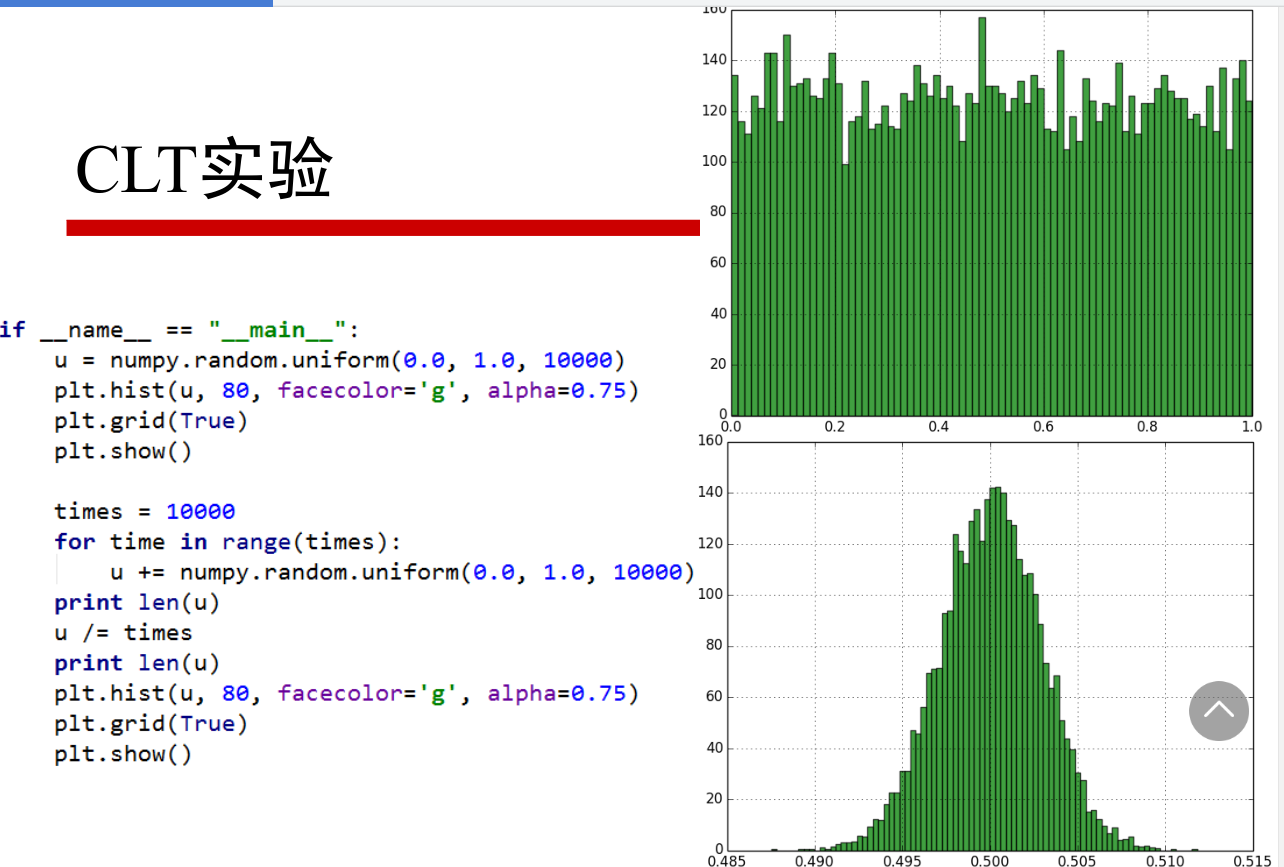Click the uniform distribution histogram chart

coord(991,213)
